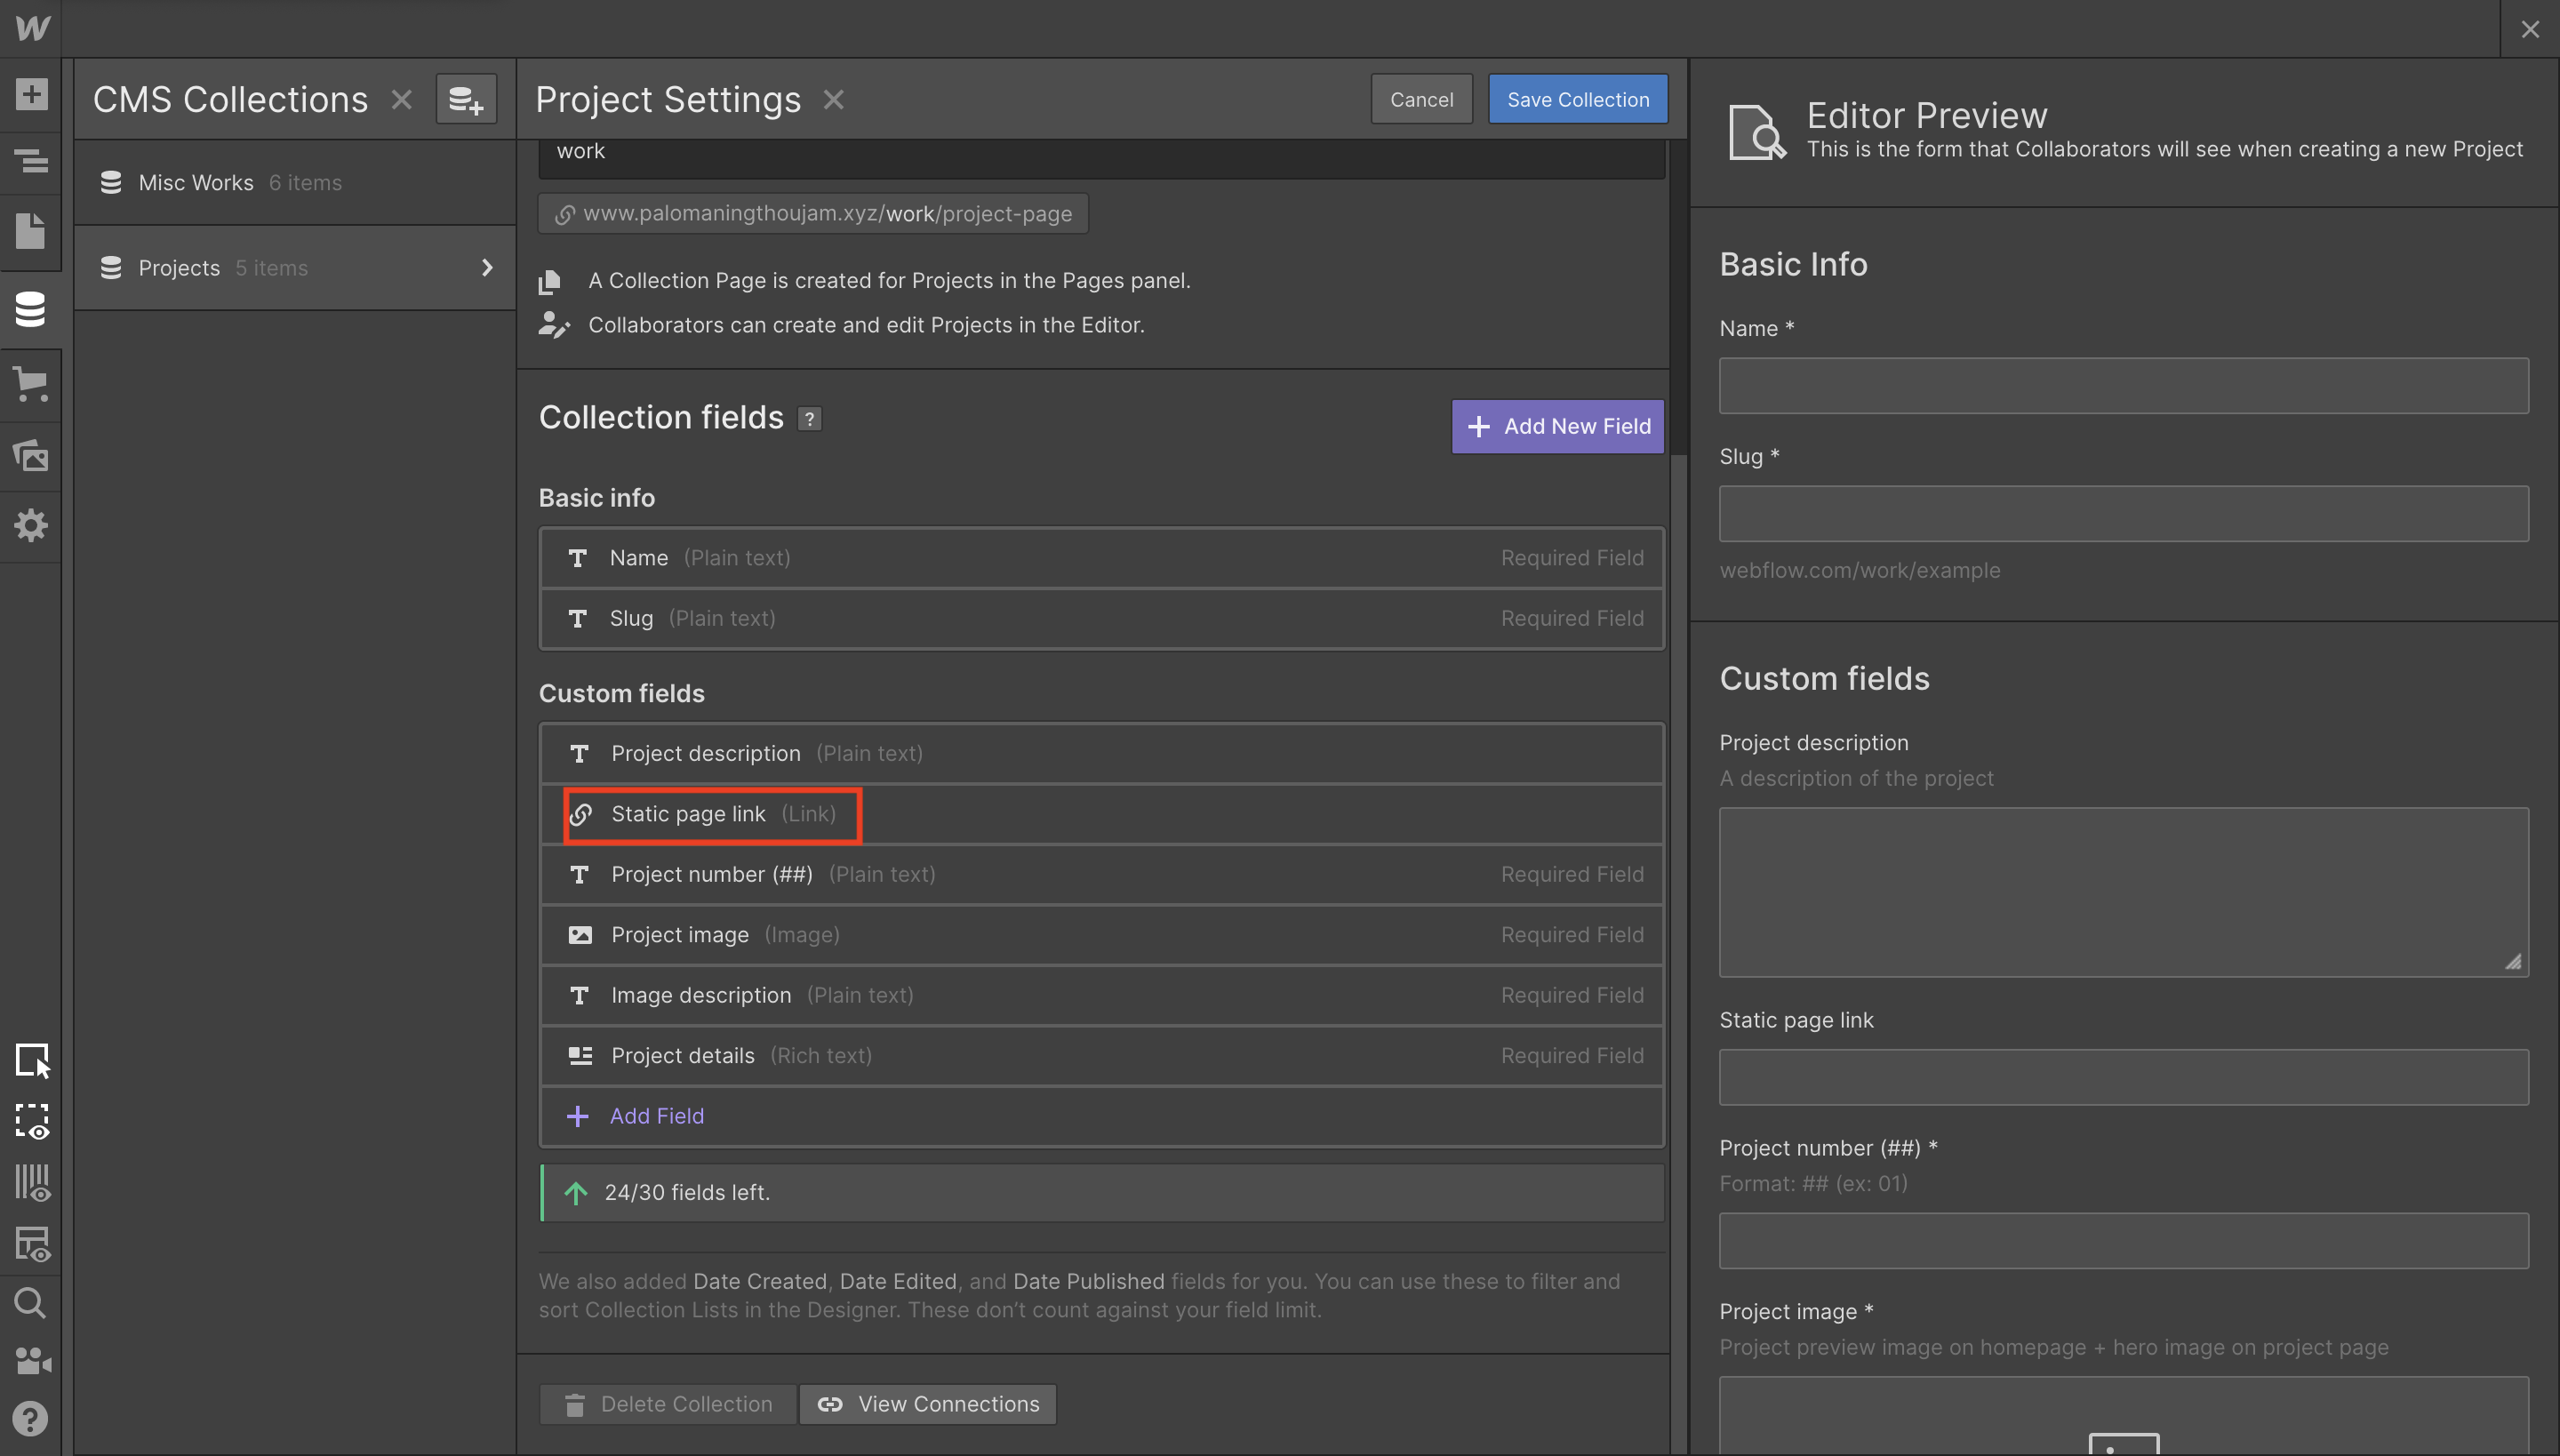The width and height of the screenshot is (2560, 1456).
Task: Click the Add Field link
Action: pyautogui.click(x=656, y=1116)
